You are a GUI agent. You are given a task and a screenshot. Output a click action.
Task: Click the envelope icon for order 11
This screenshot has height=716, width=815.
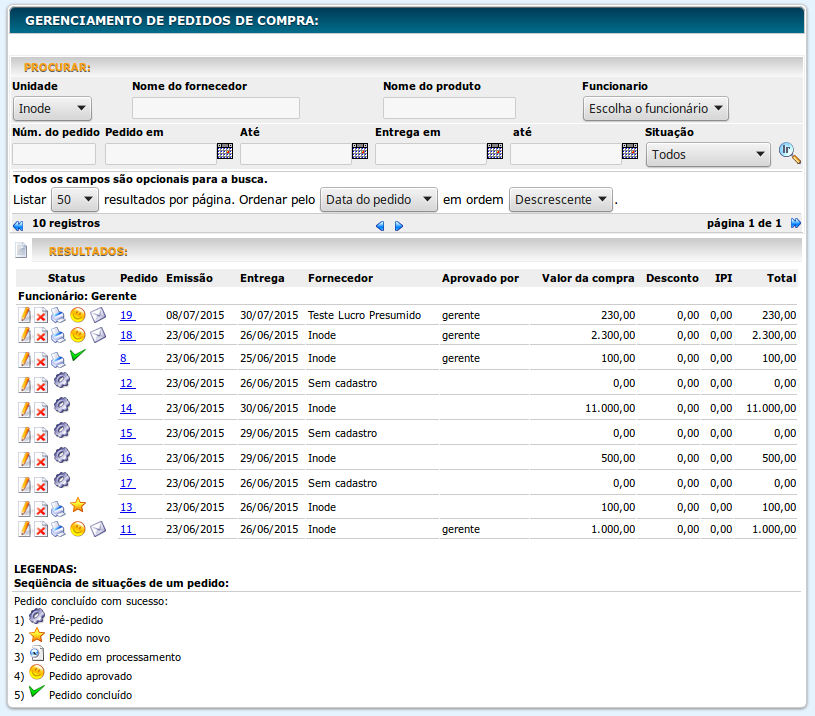[x=97, y=529]
